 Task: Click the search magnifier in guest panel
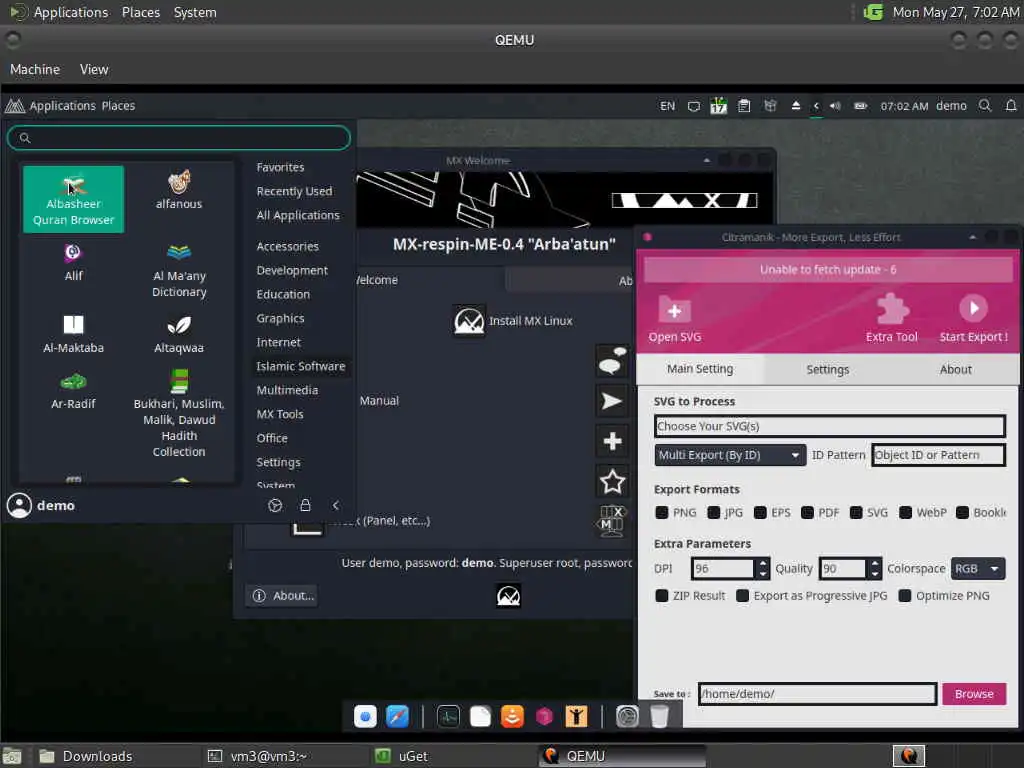[985, 106]
